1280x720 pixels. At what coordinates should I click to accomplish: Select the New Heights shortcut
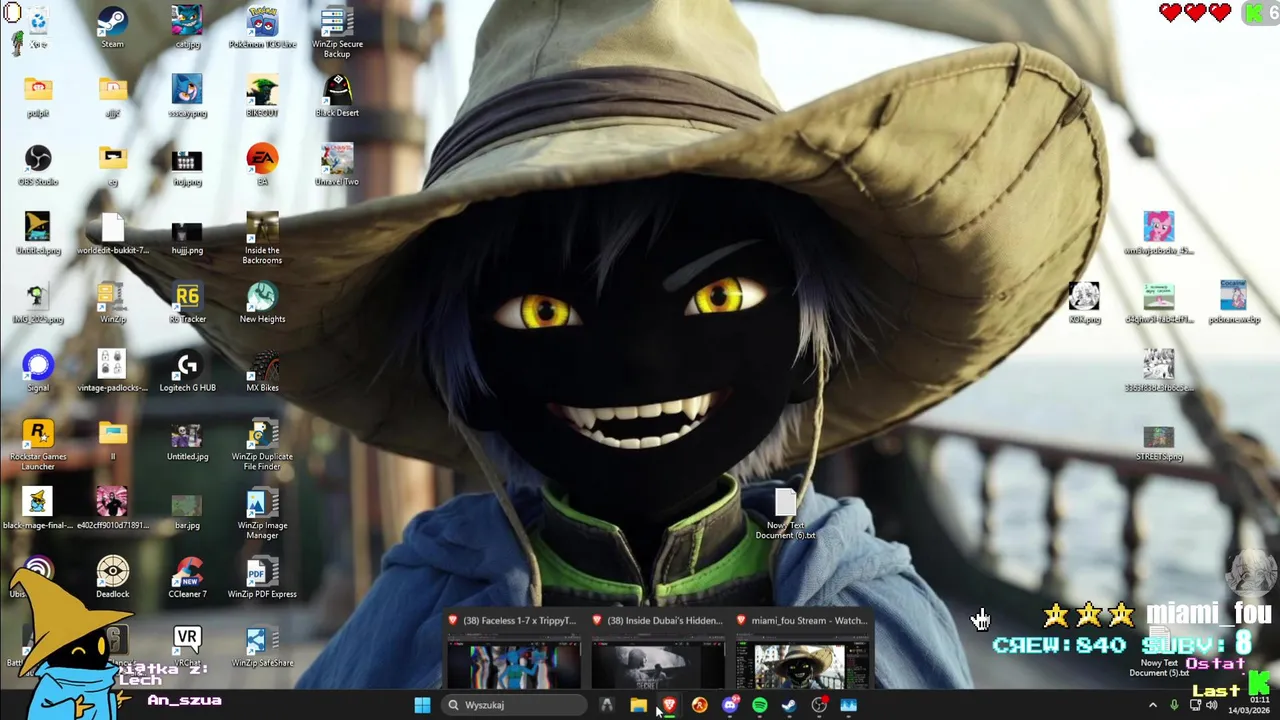[x=262, y=303]
